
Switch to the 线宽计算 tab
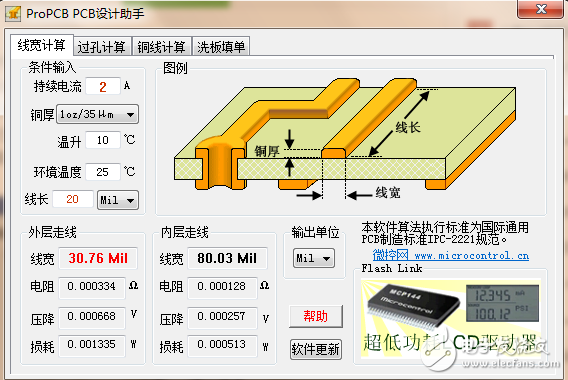[x=42, y=46]
